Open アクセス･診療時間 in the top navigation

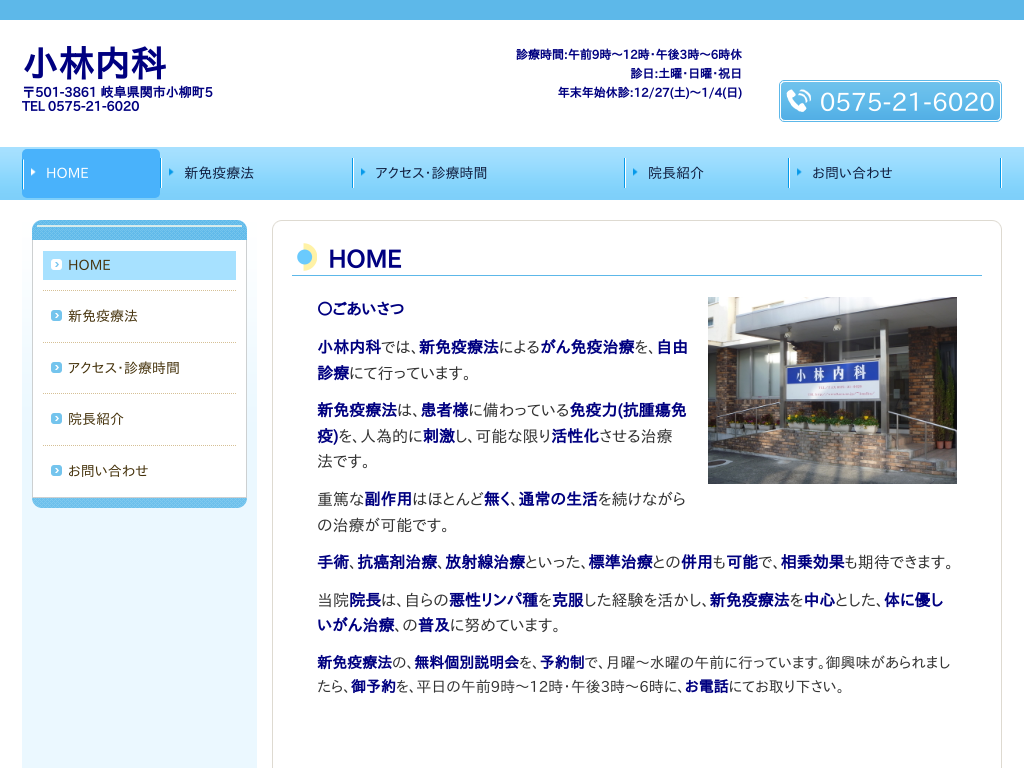point(430,173)
